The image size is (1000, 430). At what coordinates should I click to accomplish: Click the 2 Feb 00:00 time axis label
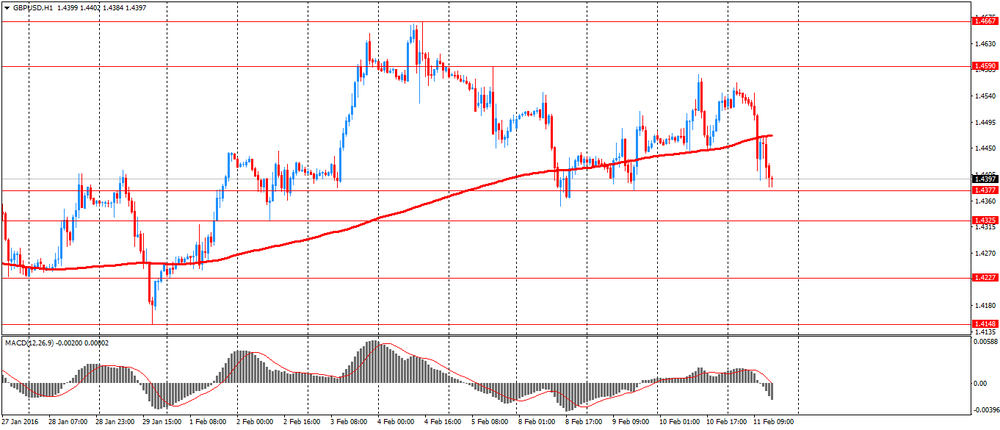click(x=256, y=422)
